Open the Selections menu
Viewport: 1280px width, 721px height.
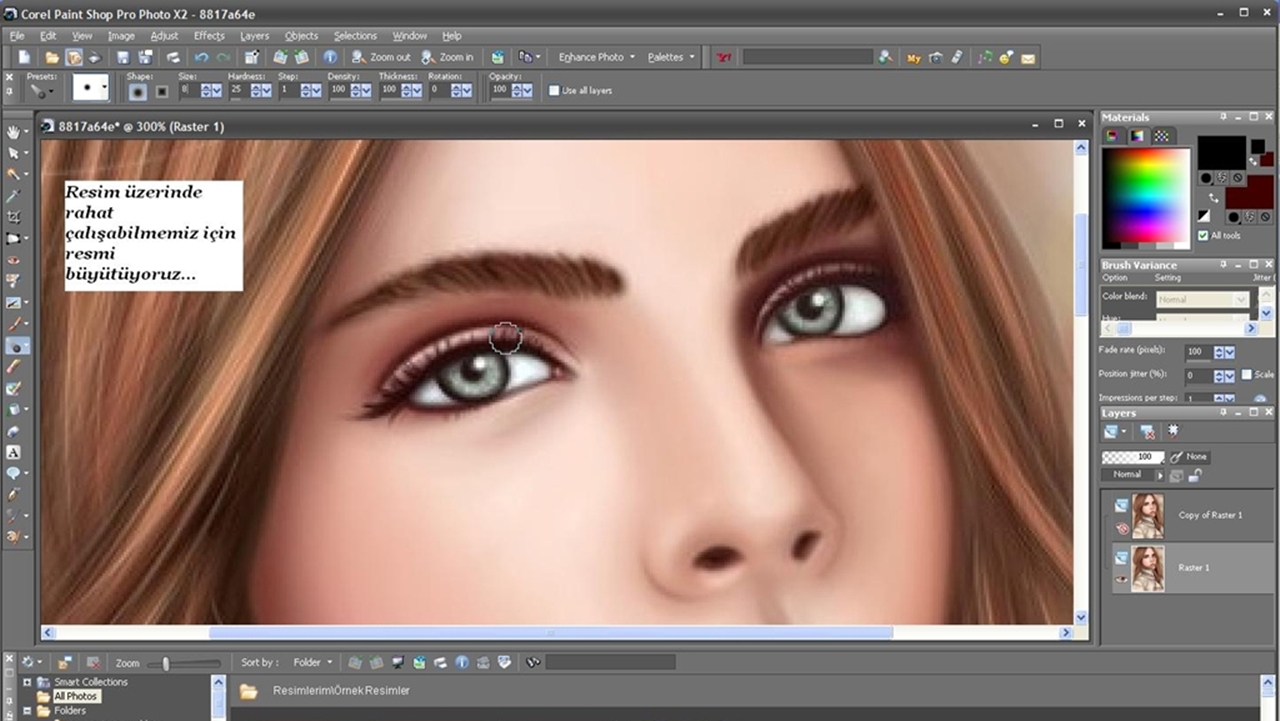point(355,36)
